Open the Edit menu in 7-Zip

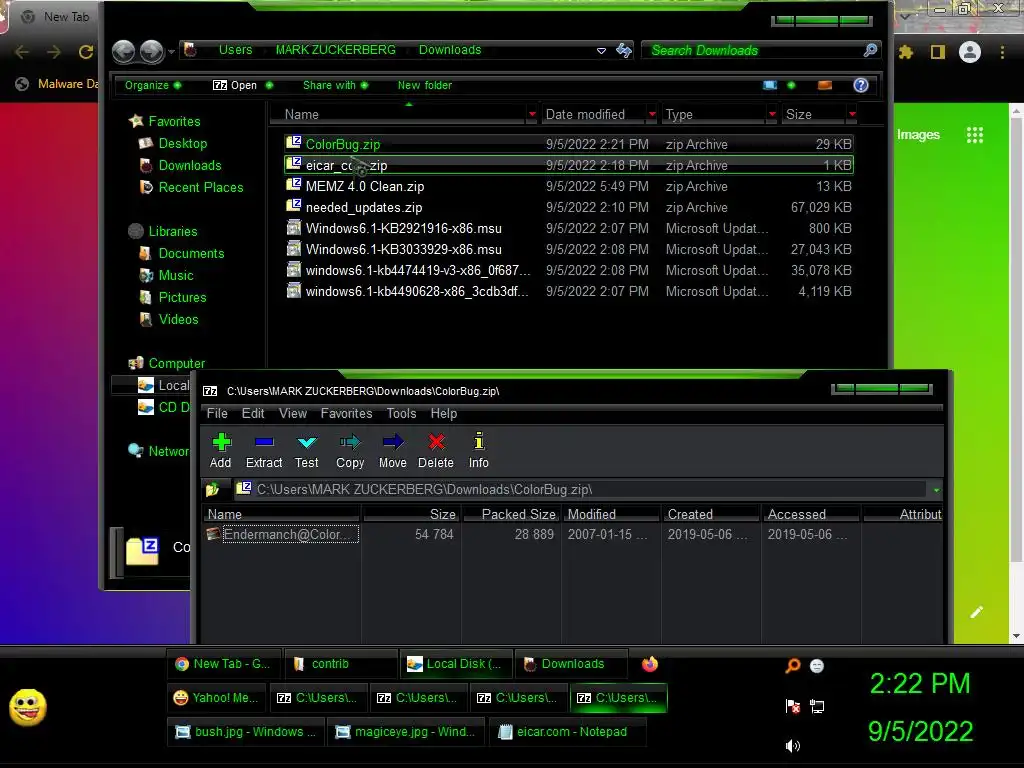tap(253, 413)
